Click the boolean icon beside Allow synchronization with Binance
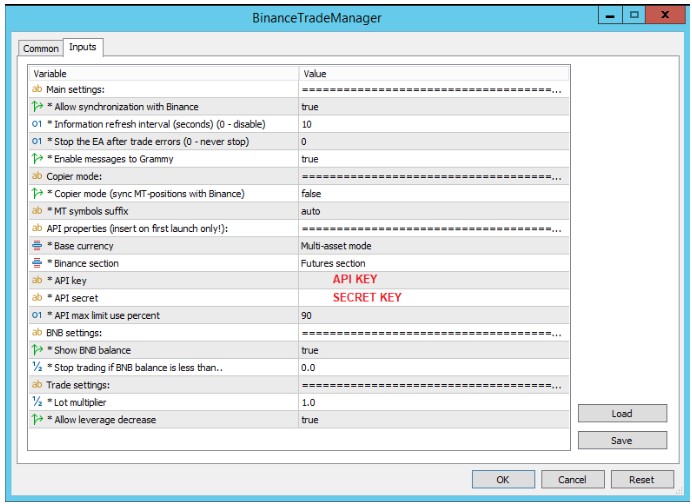 pos(37,106)
